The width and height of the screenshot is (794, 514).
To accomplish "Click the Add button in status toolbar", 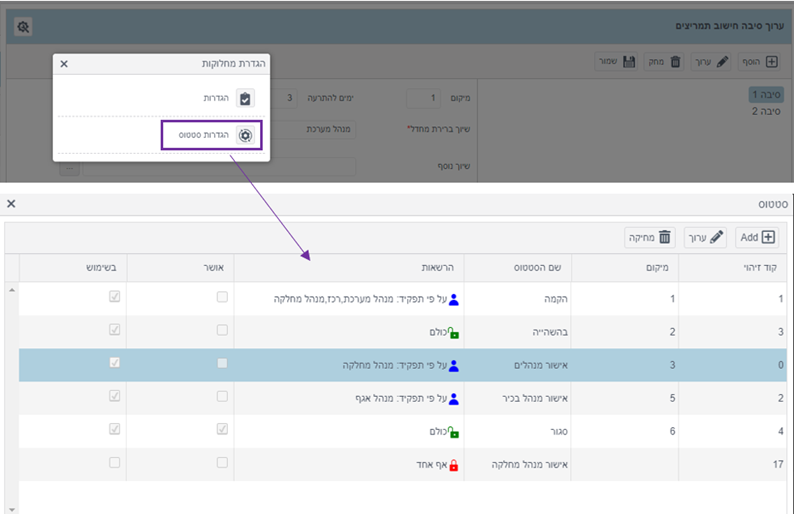I will tap(757, 238).
